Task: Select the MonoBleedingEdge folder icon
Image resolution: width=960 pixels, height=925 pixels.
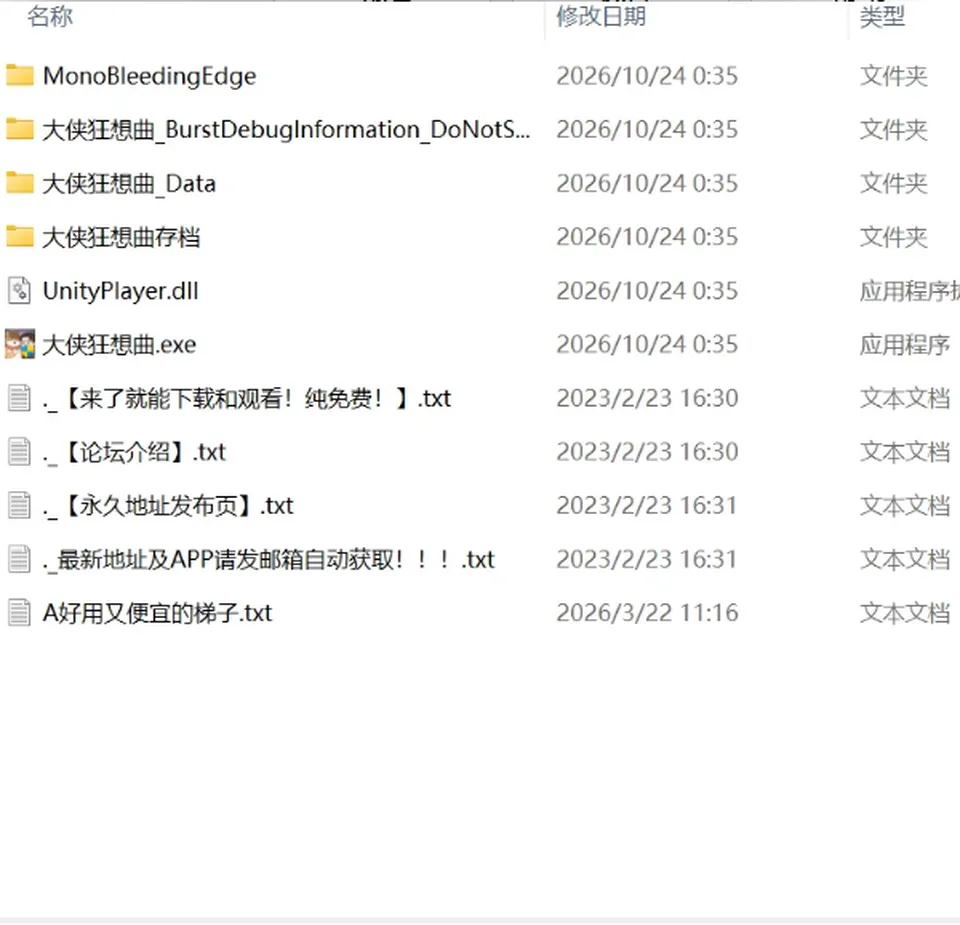Action: point(20,75)
